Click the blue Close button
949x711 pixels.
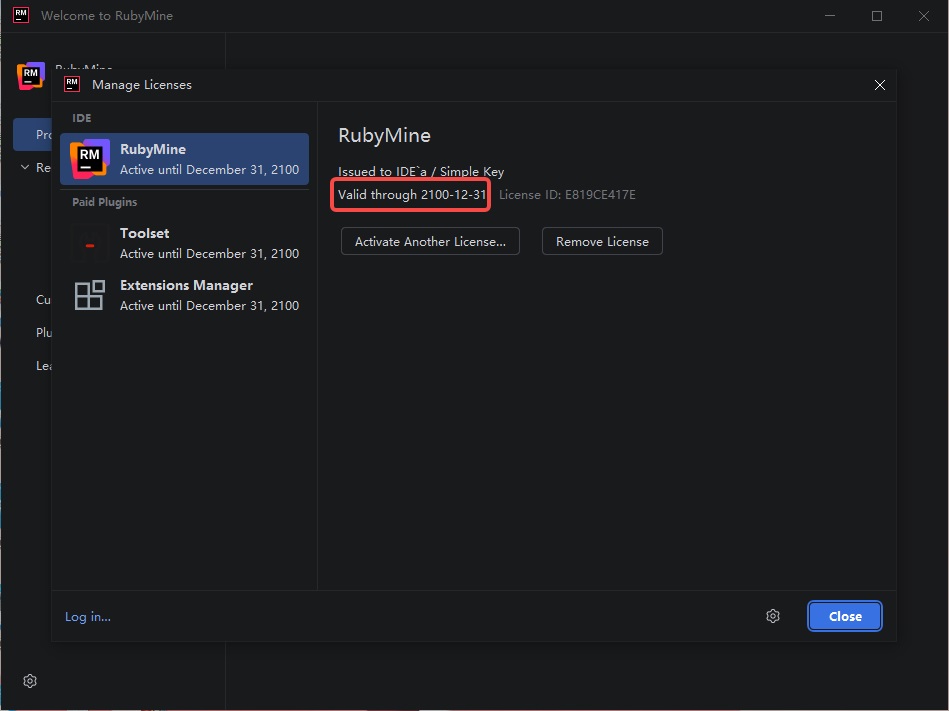(845, 616)
